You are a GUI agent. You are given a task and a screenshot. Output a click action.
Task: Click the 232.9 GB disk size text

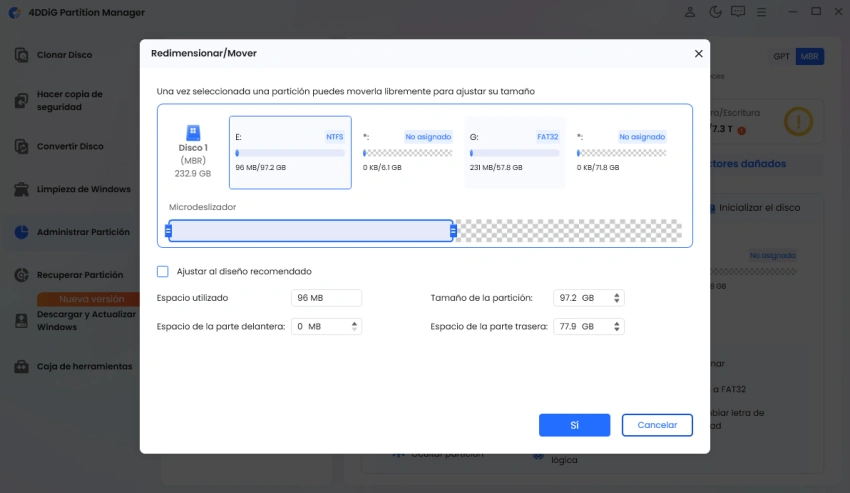click(192, 174)
